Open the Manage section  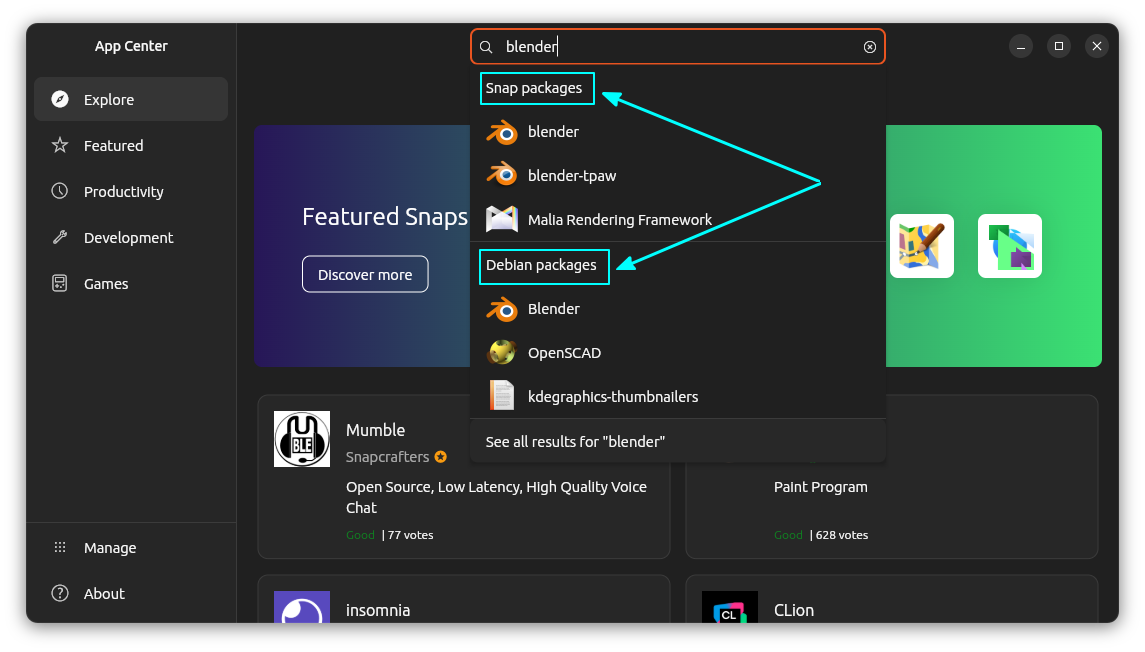[x=110, y=547]
